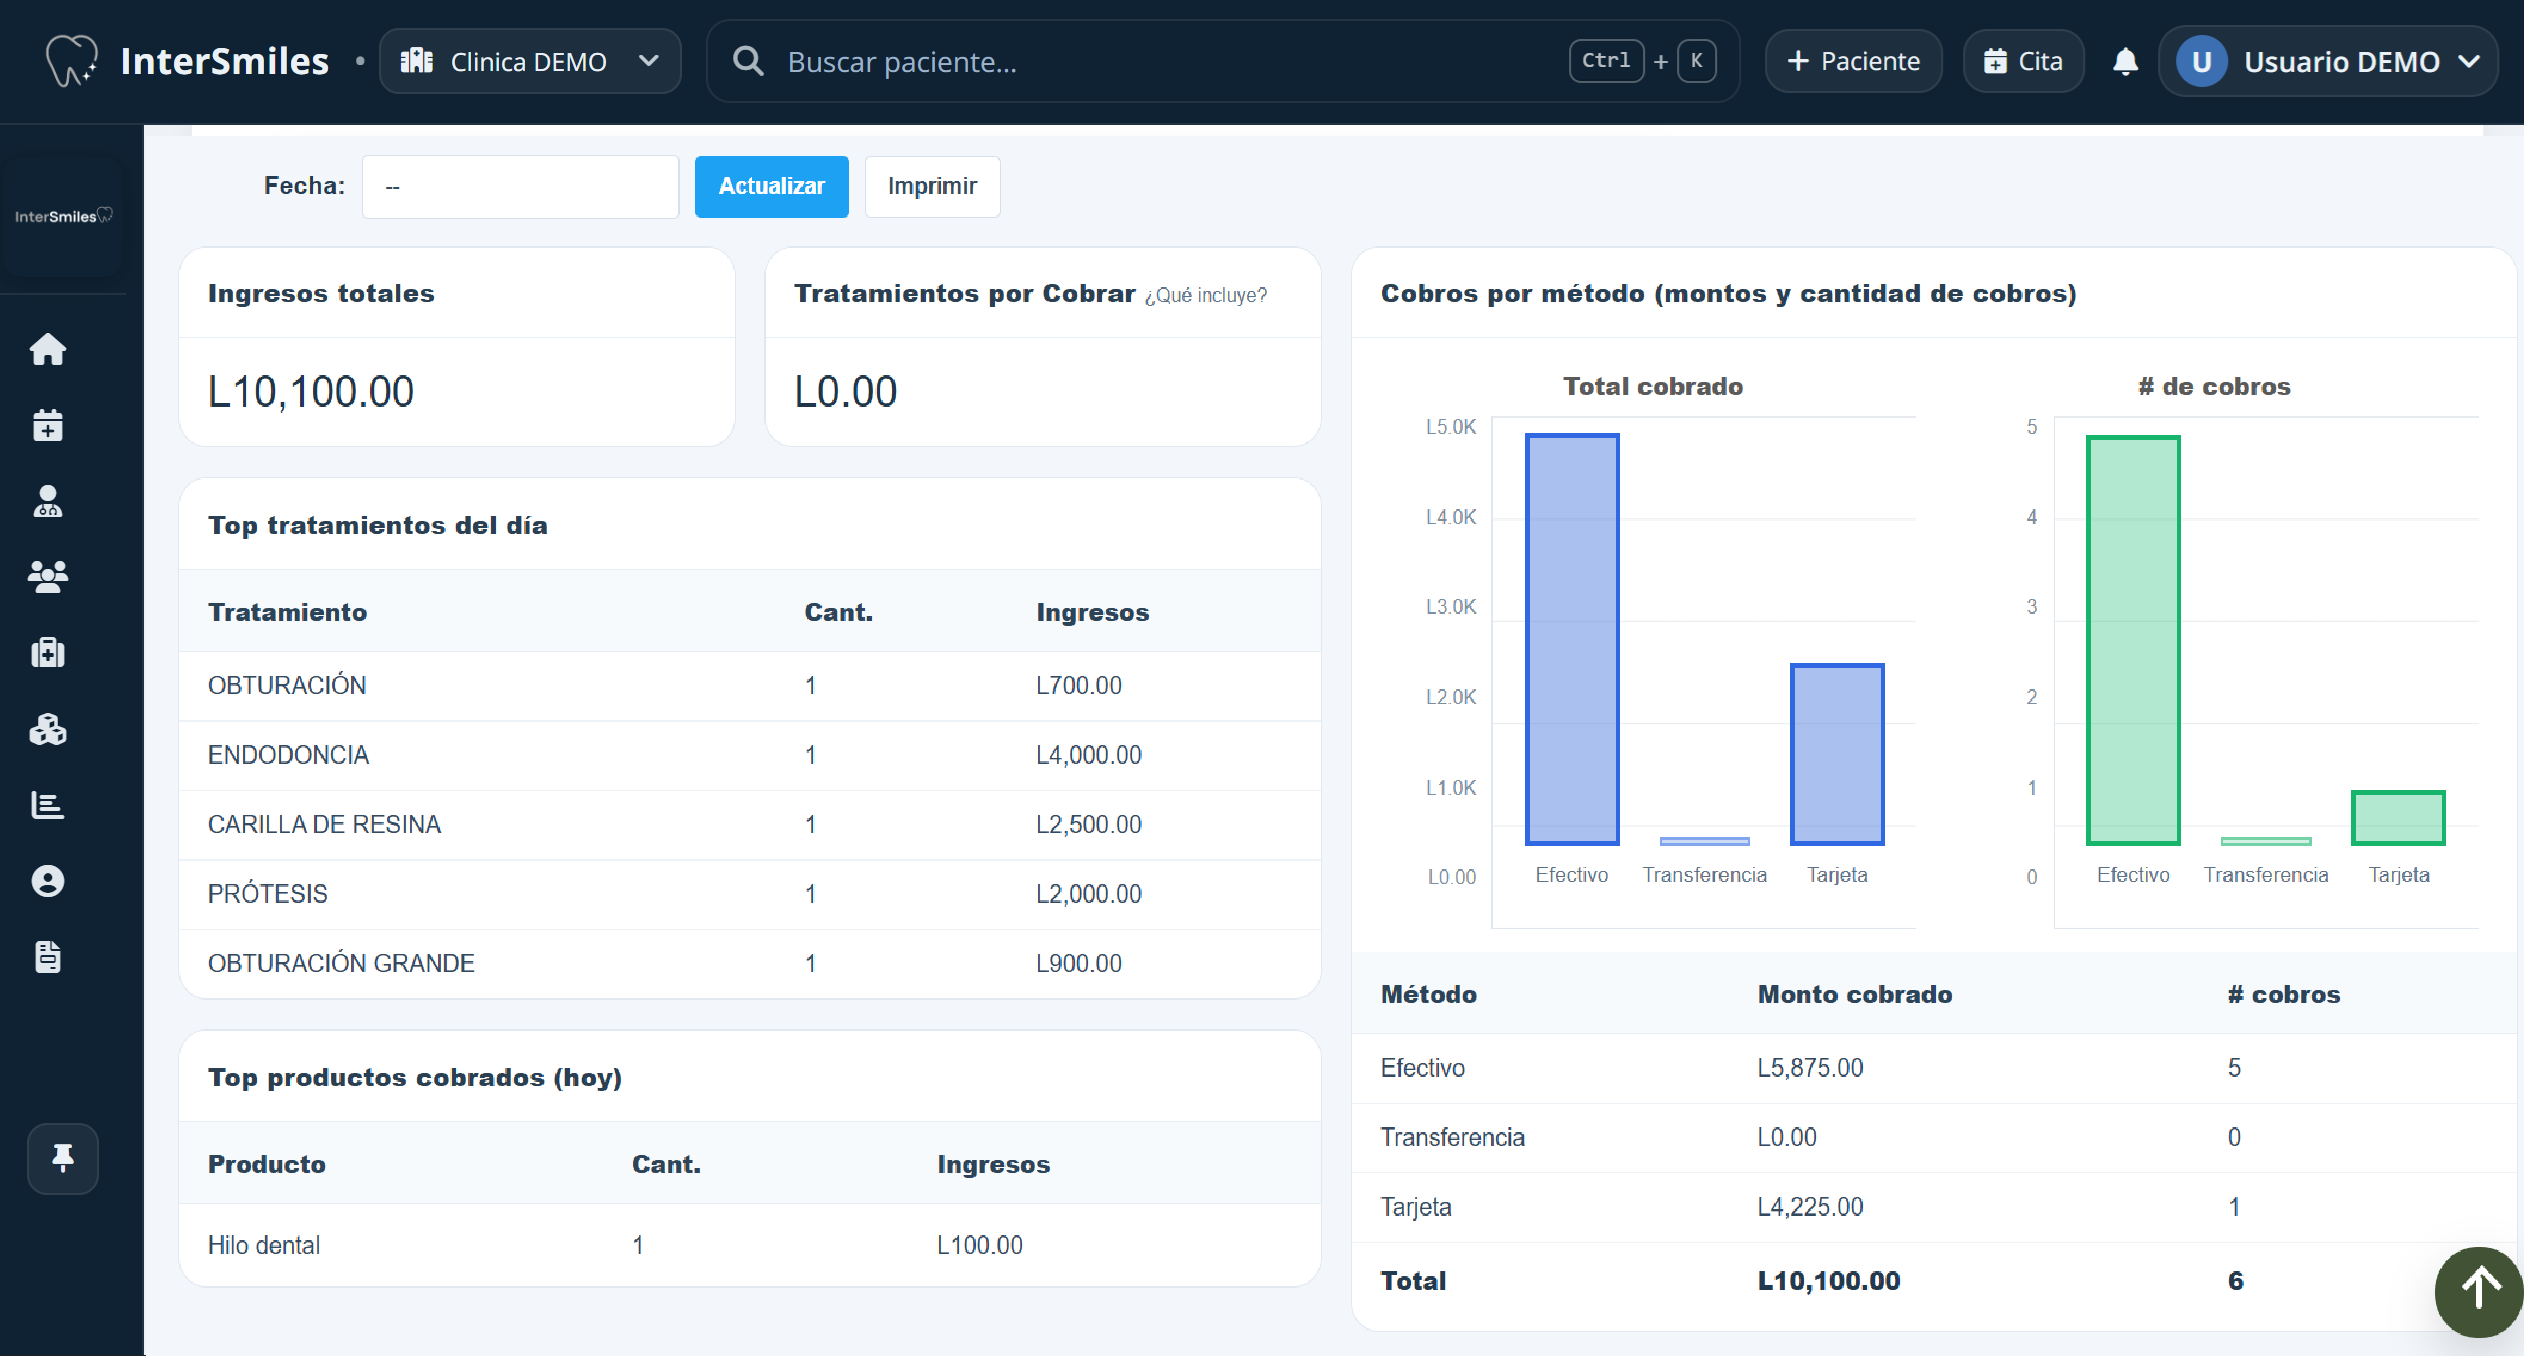Pin the sidebar with the thumbtack button
Image resolution: width=2524 pixels, height=1356 pixels.
tap(63, 1158)
